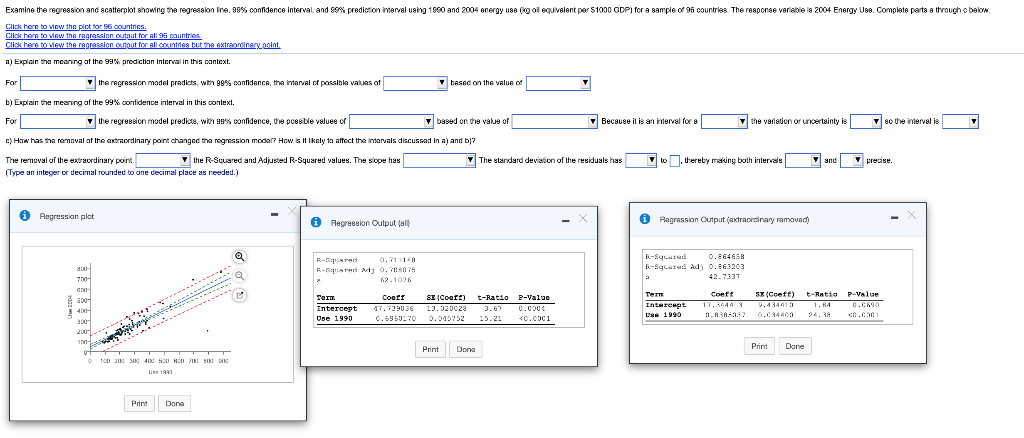Click Done in the Regression plot dialog
Screen dimensions: 1024x438
(x=174, y=403)
